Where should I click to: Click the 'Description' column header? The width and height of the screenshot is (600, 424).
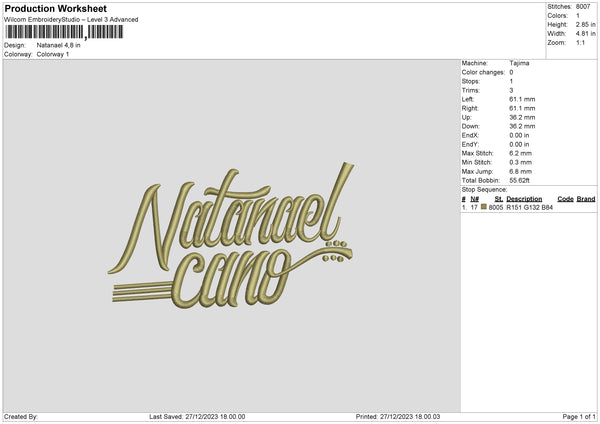tap(524, 199)
